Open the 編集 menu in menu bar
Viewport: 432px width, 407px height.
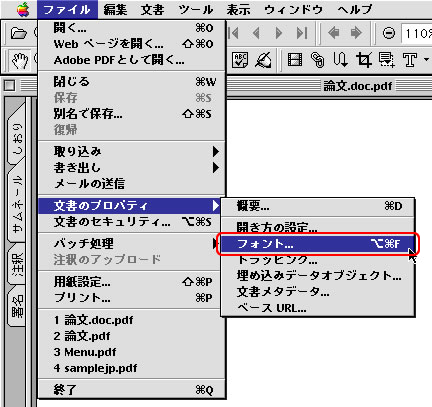(x=115, y=9)
